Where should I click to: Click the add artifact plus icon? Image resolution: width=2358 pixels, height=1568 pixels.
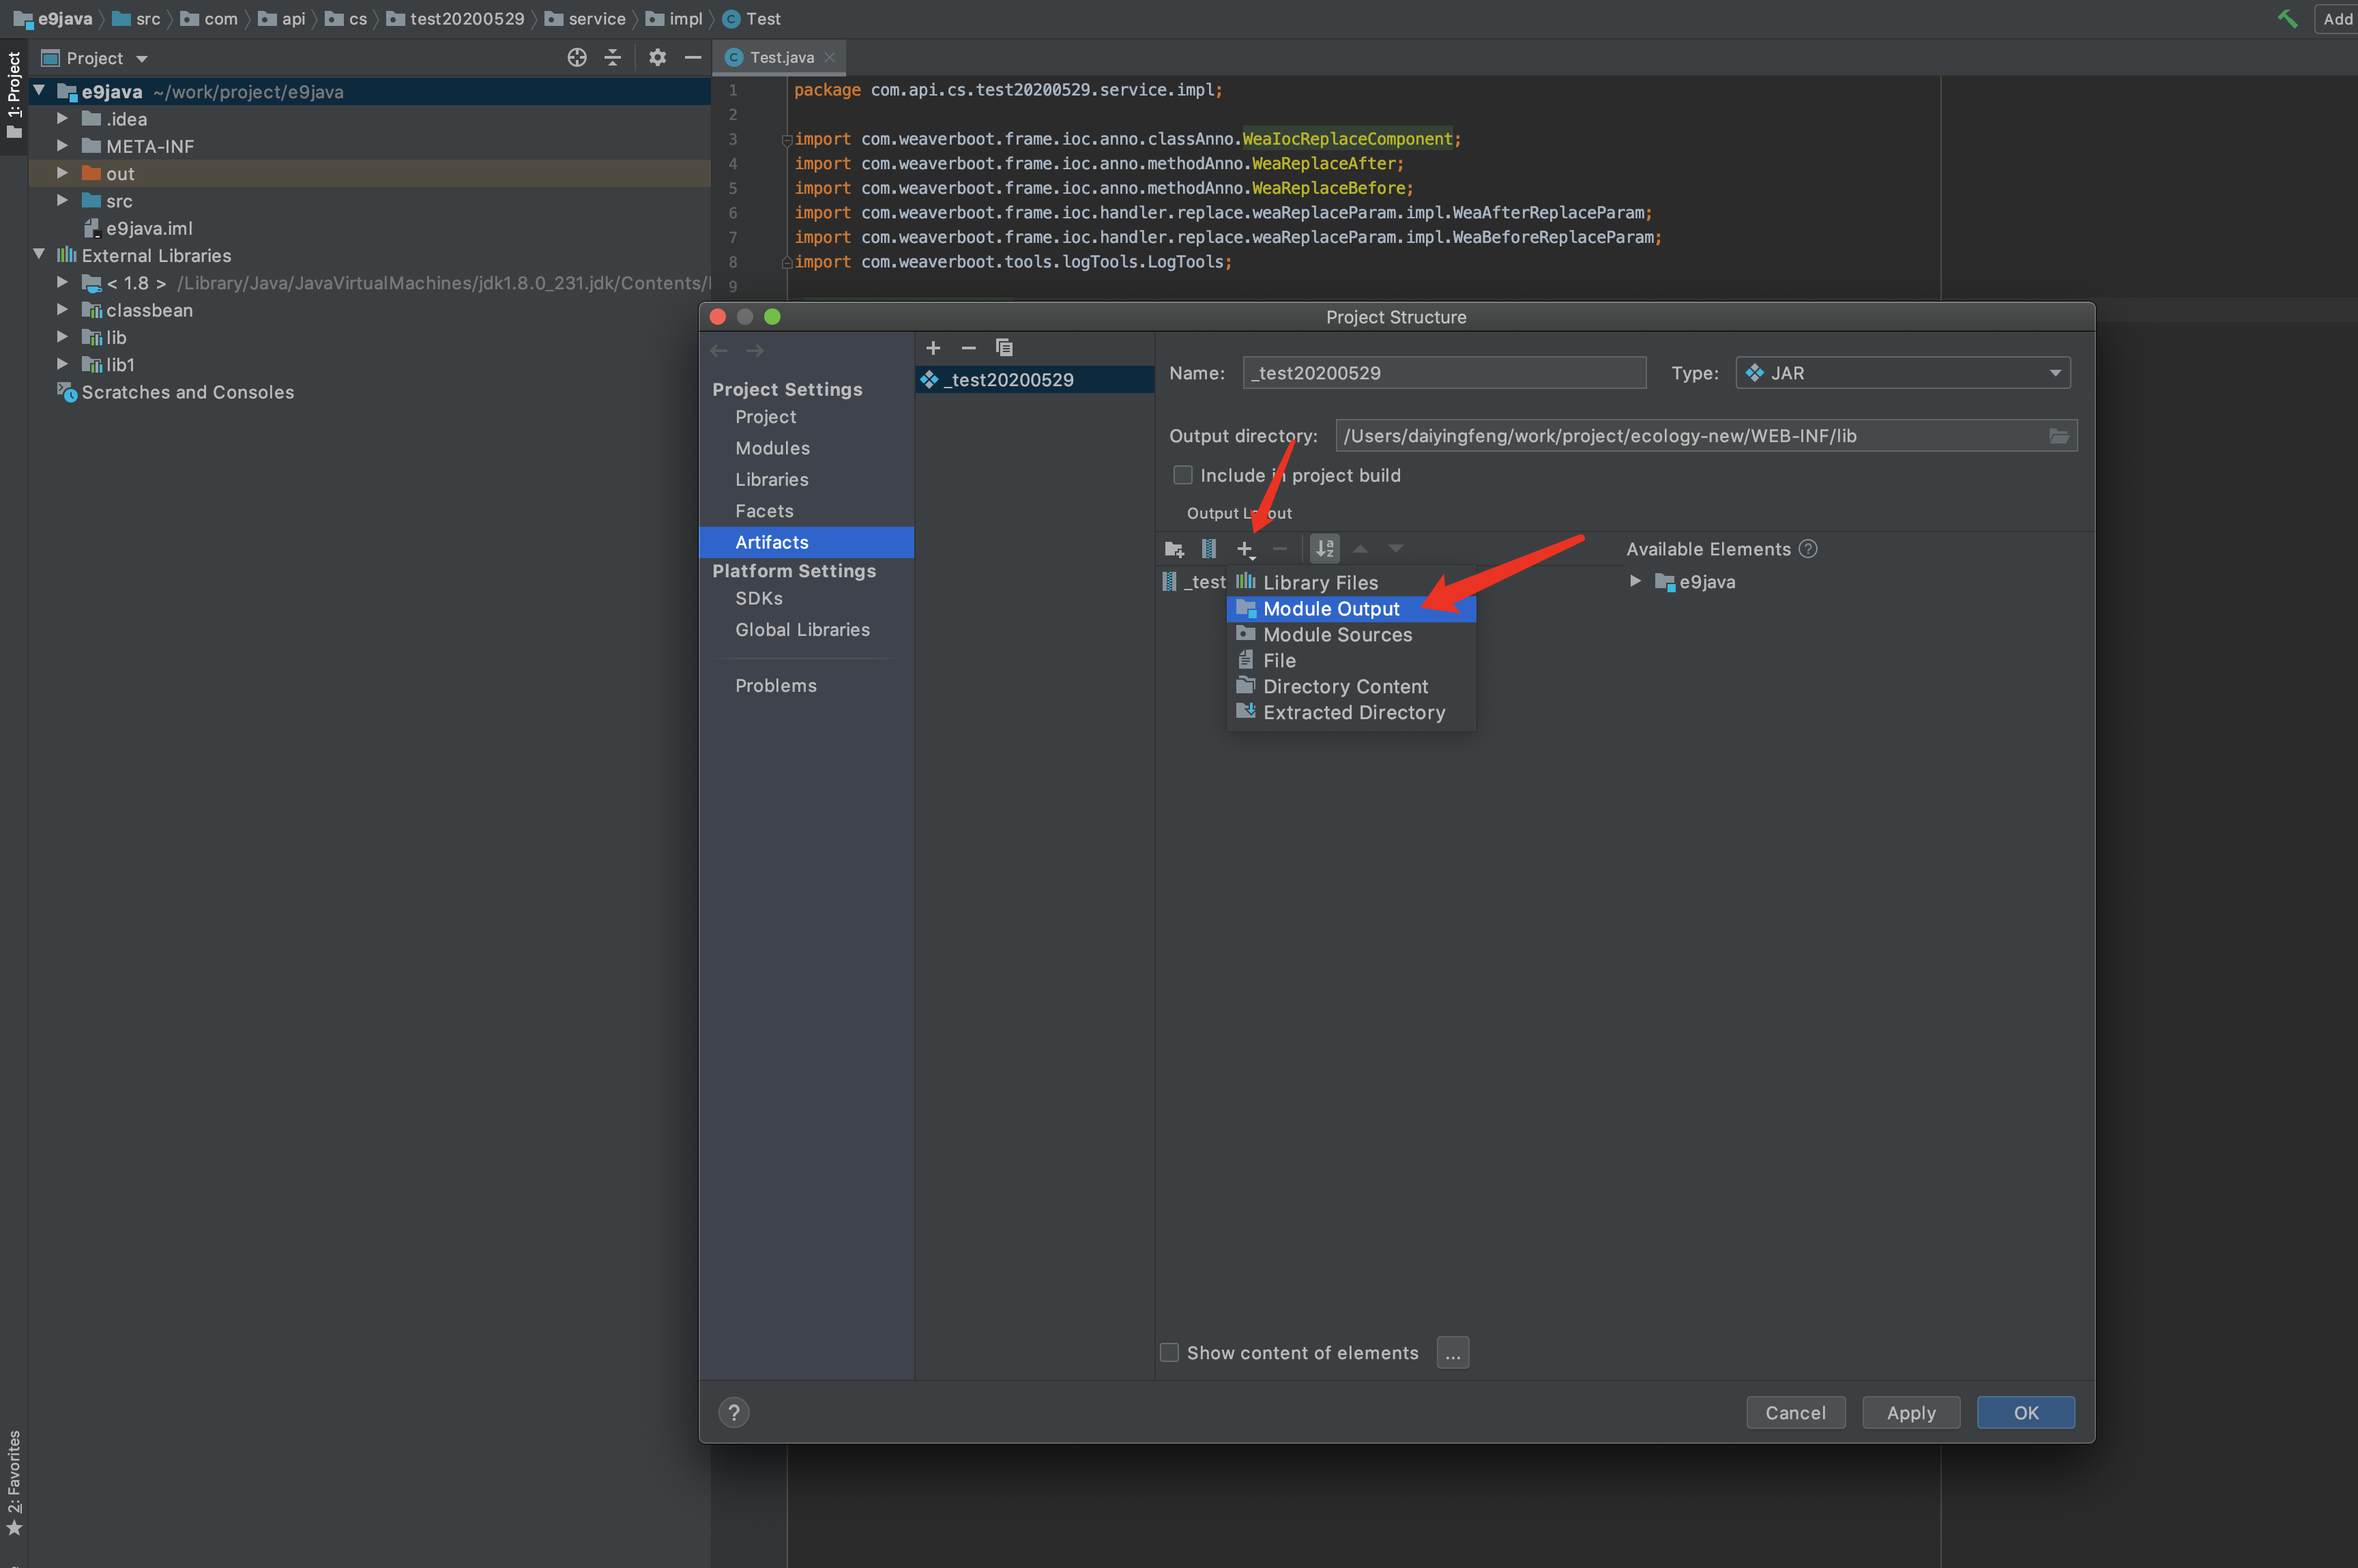(x=933, y=348)
